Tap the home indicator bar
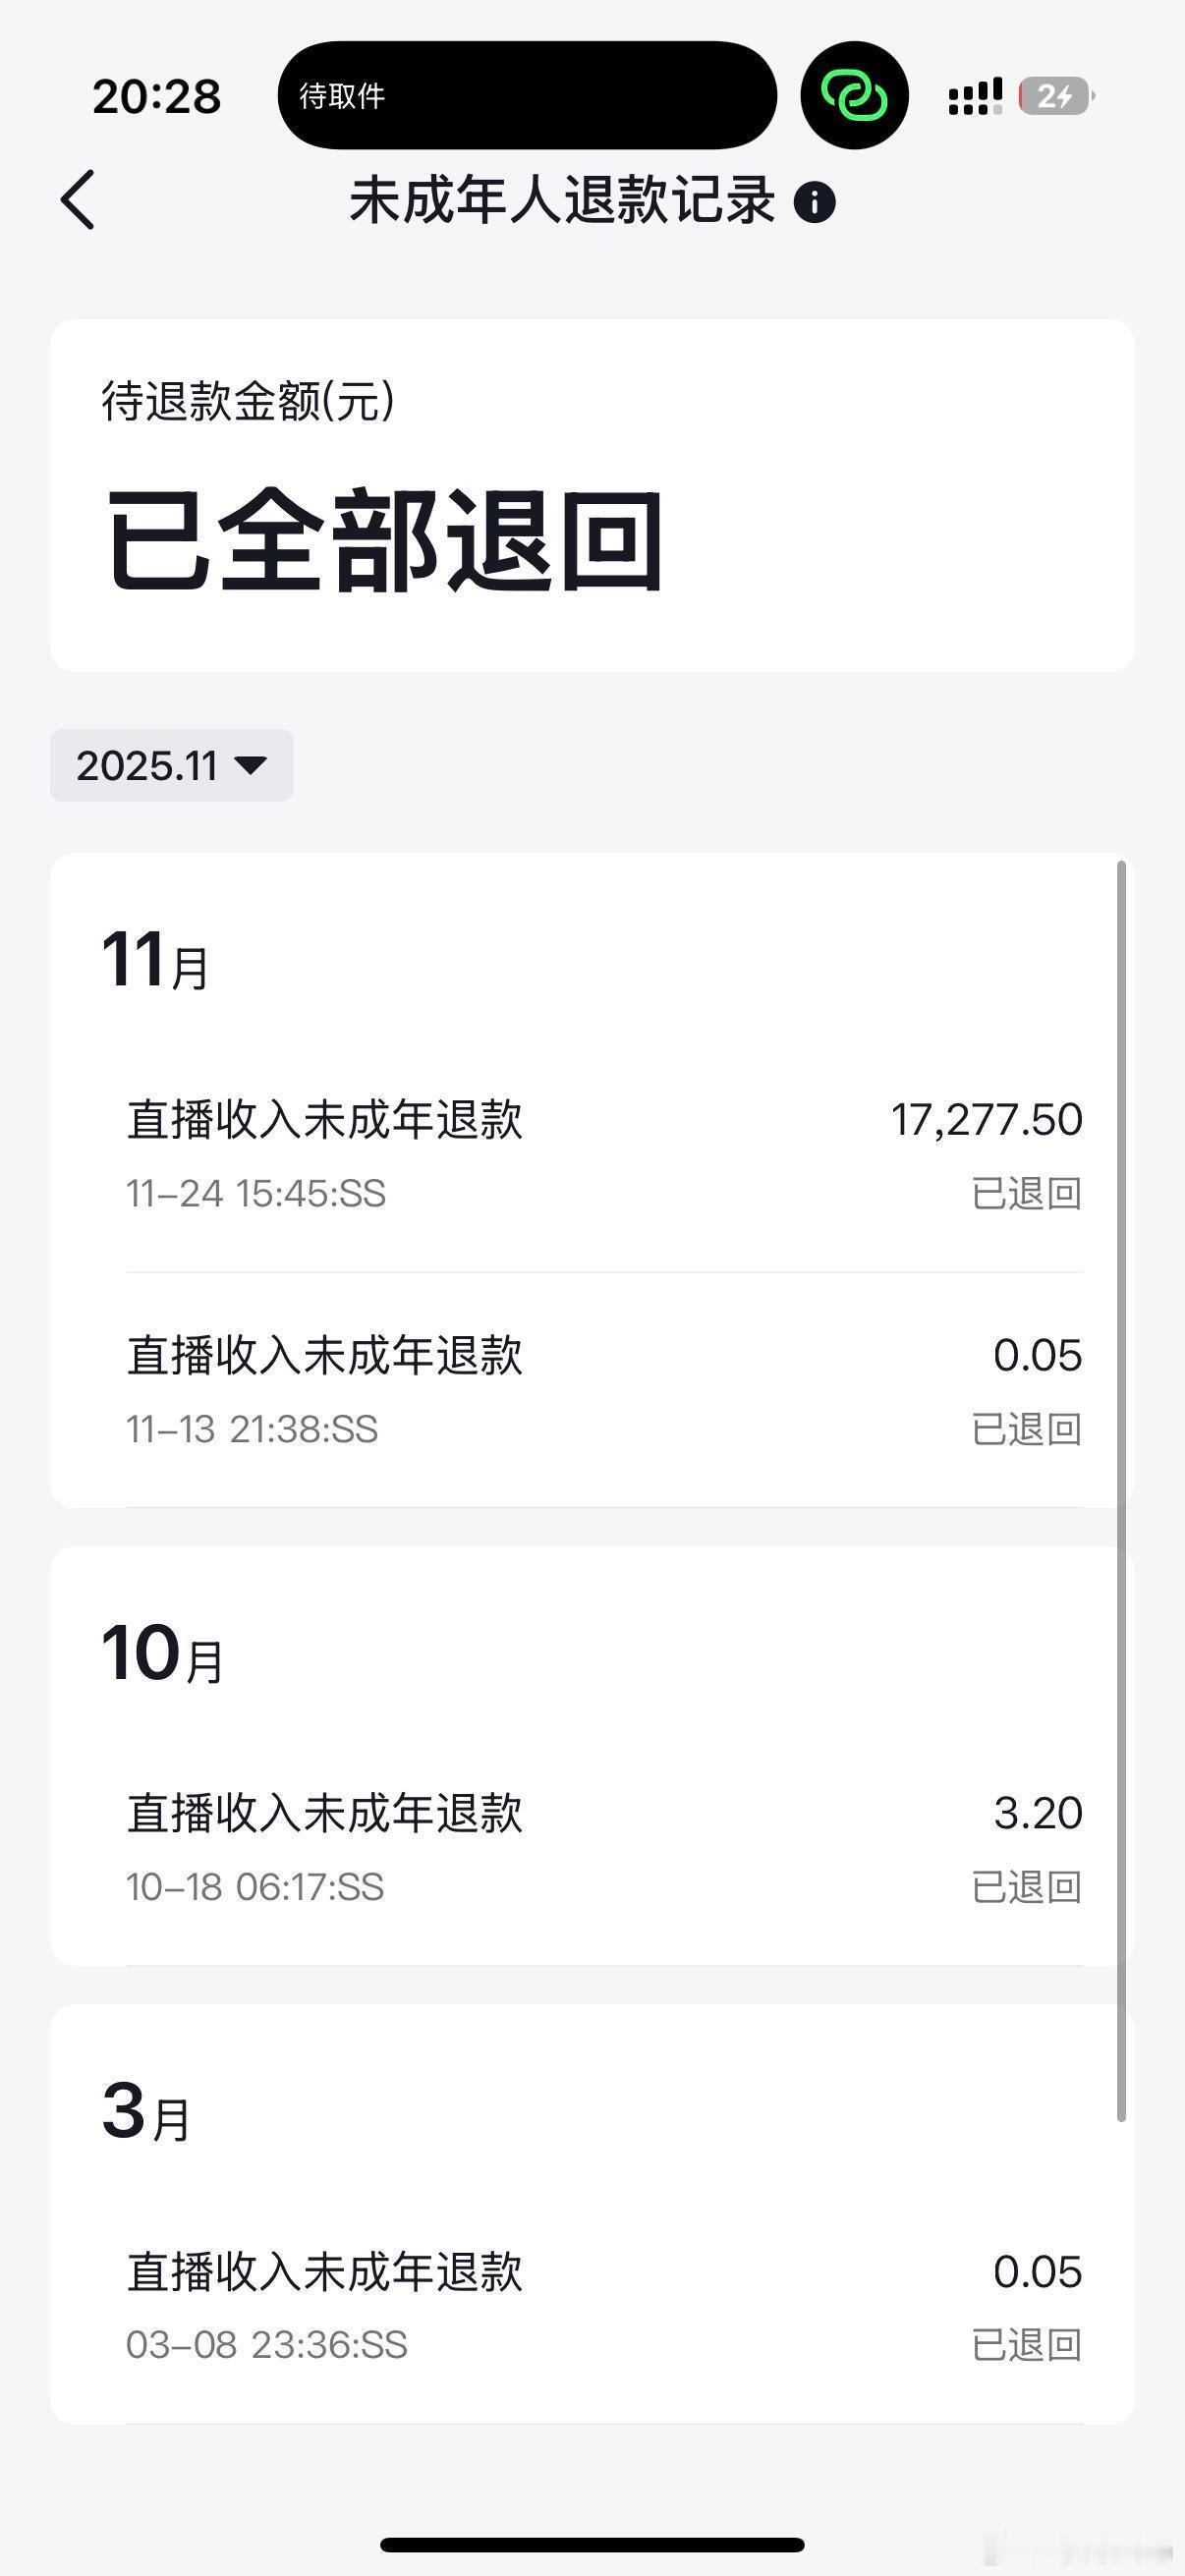This screenshot has width=1185, height=2576. [x=592, y=2544]
